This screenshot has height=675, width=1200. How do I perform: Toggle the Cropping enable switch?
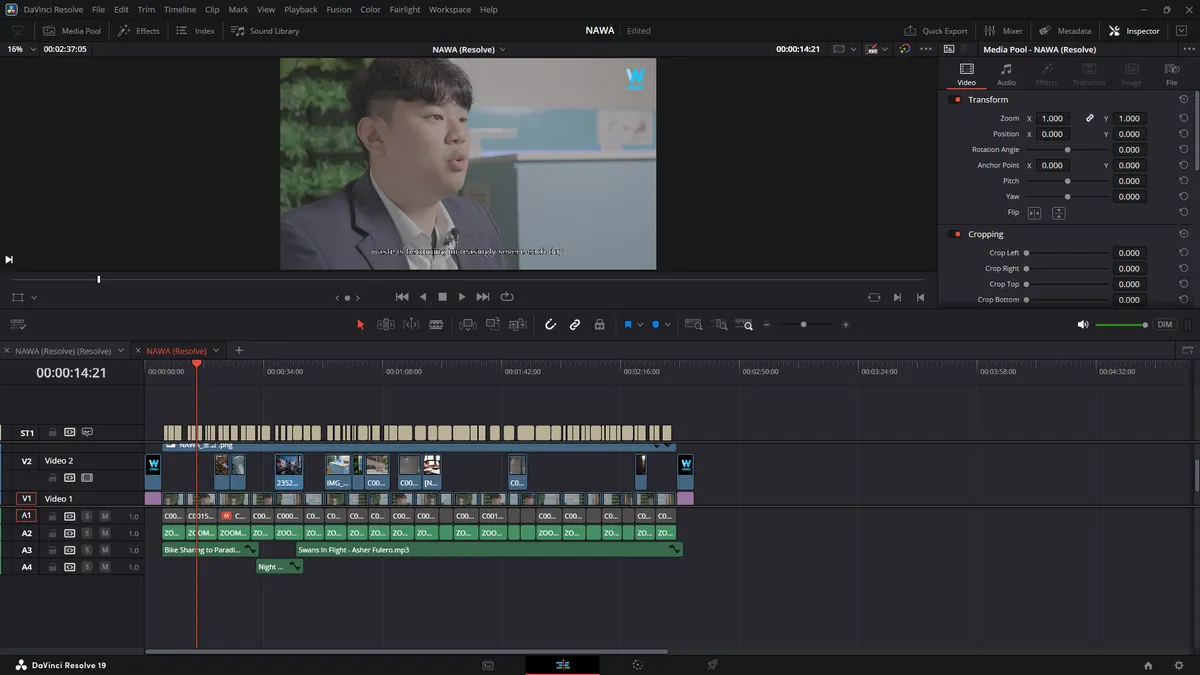coord(957,234)
